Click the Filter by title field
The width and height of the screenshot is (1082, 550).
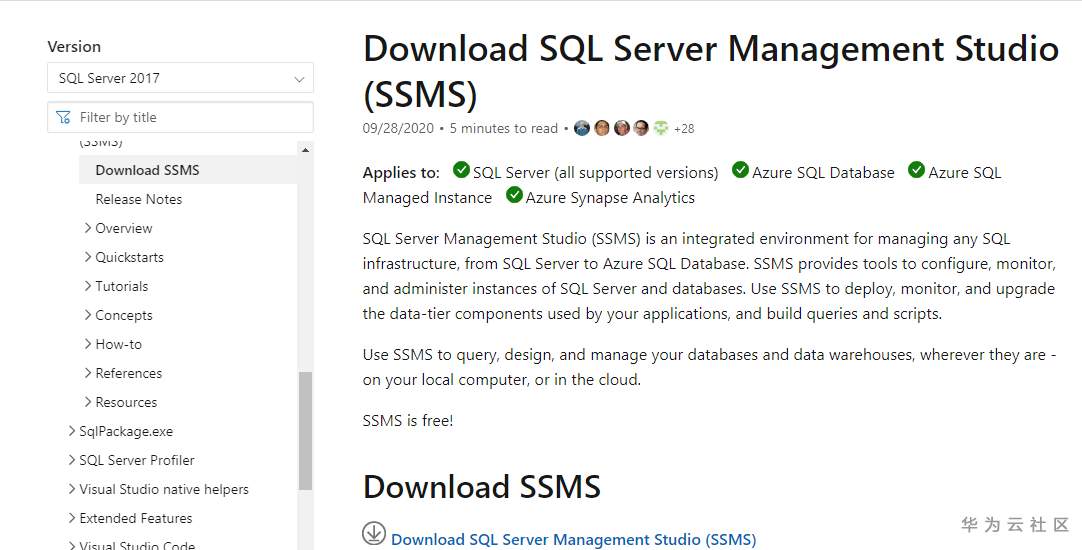190,117
